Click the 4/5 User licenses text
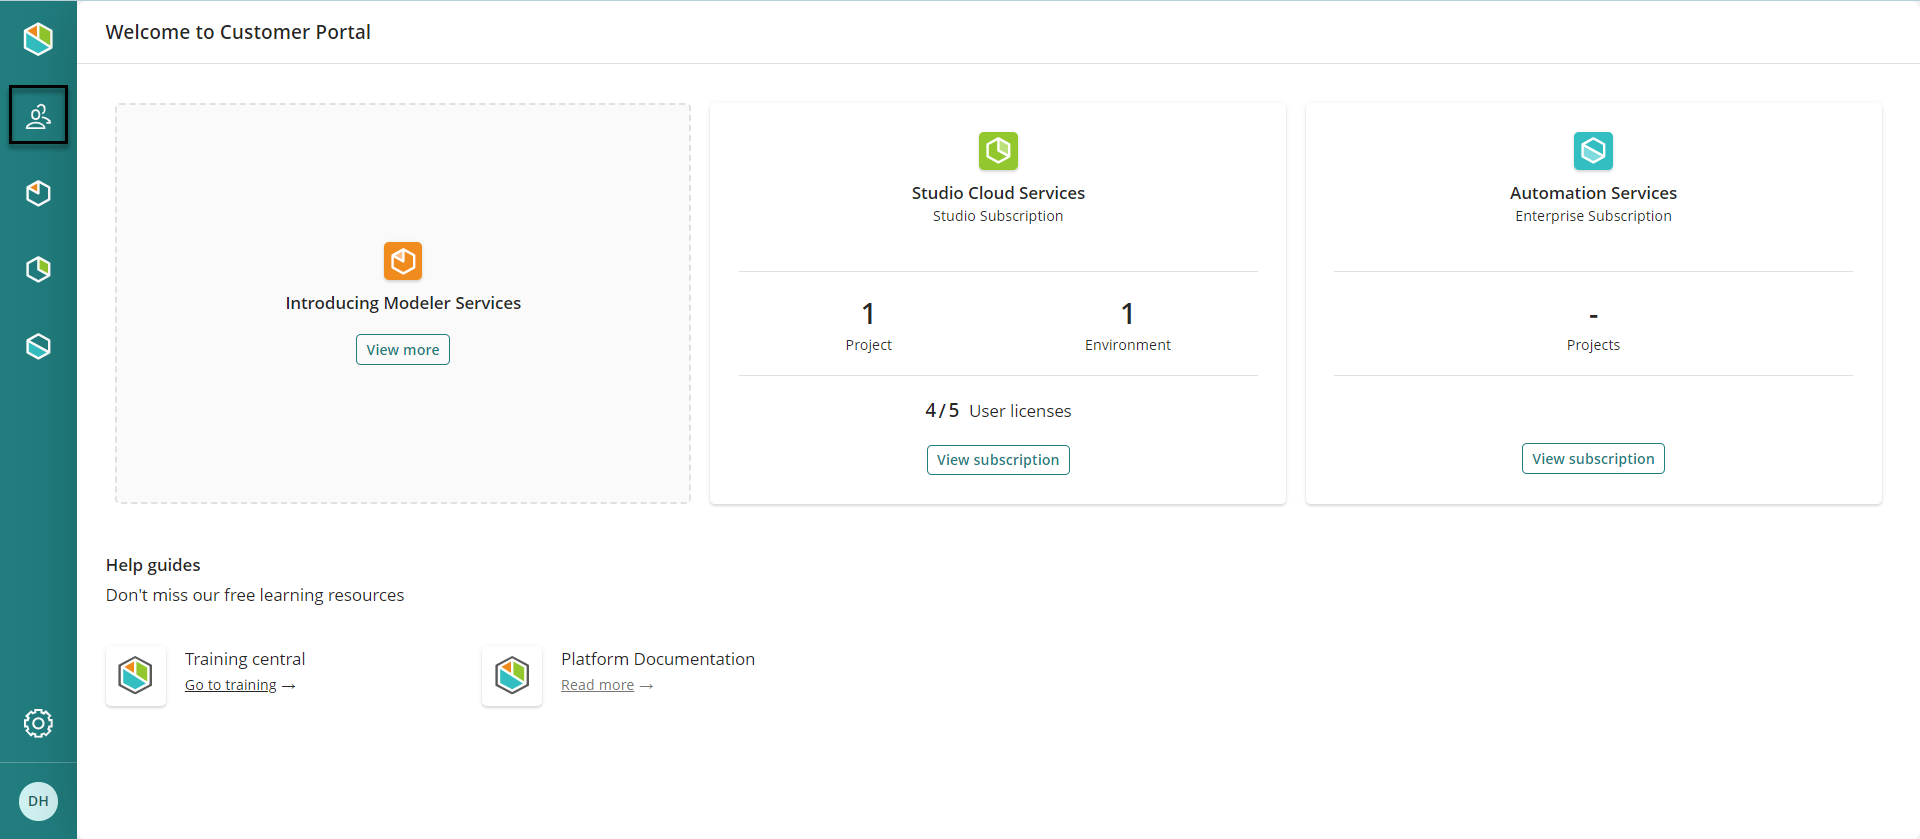Screen dimensions: 1920x839 [x=998, y=411]
